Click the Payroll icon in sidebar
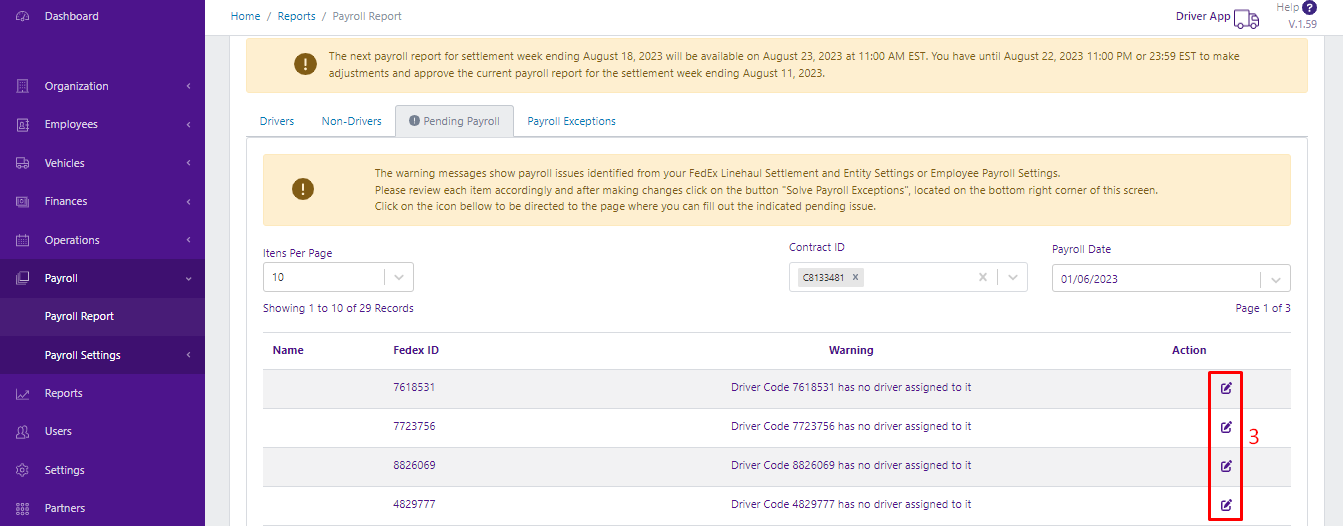1343x526 pixels. (22, 278)
